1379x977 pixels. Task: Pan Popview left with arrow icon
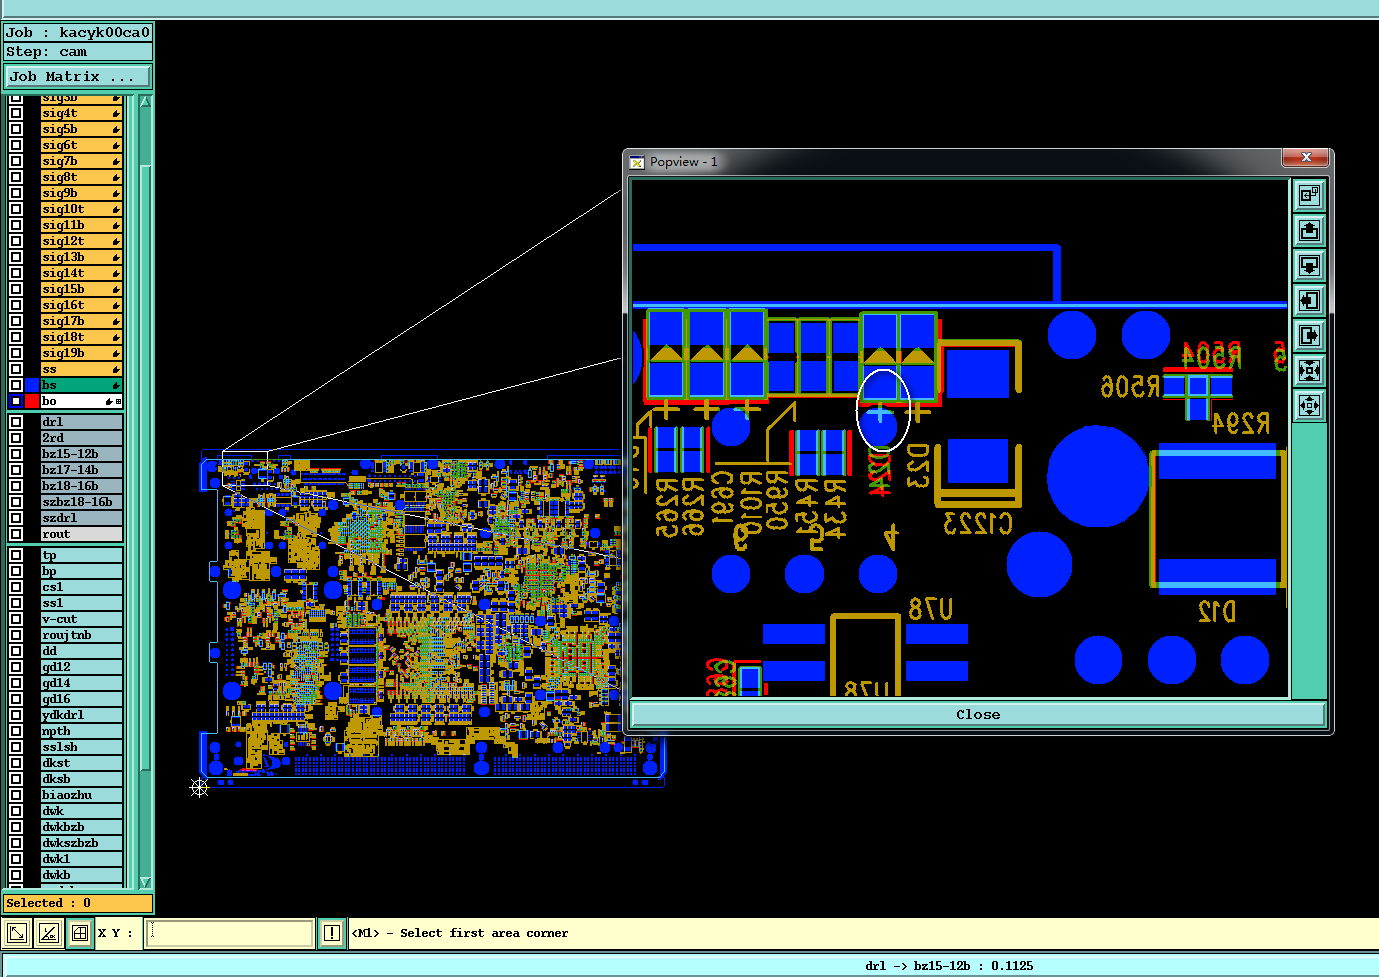coord(1309,300)
